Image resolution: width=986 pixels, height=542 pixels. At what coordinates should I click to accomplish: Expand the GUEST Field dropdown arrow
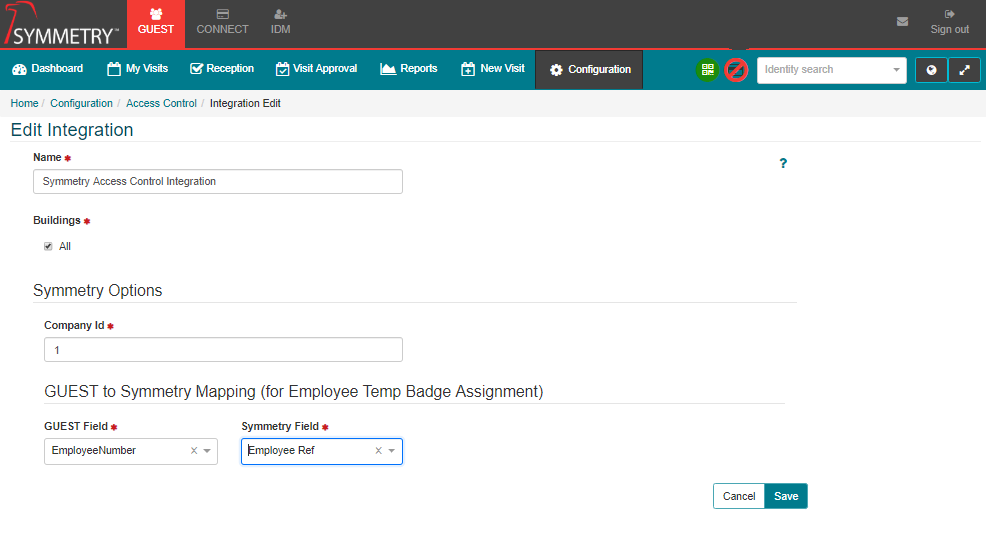click(207, 451)
